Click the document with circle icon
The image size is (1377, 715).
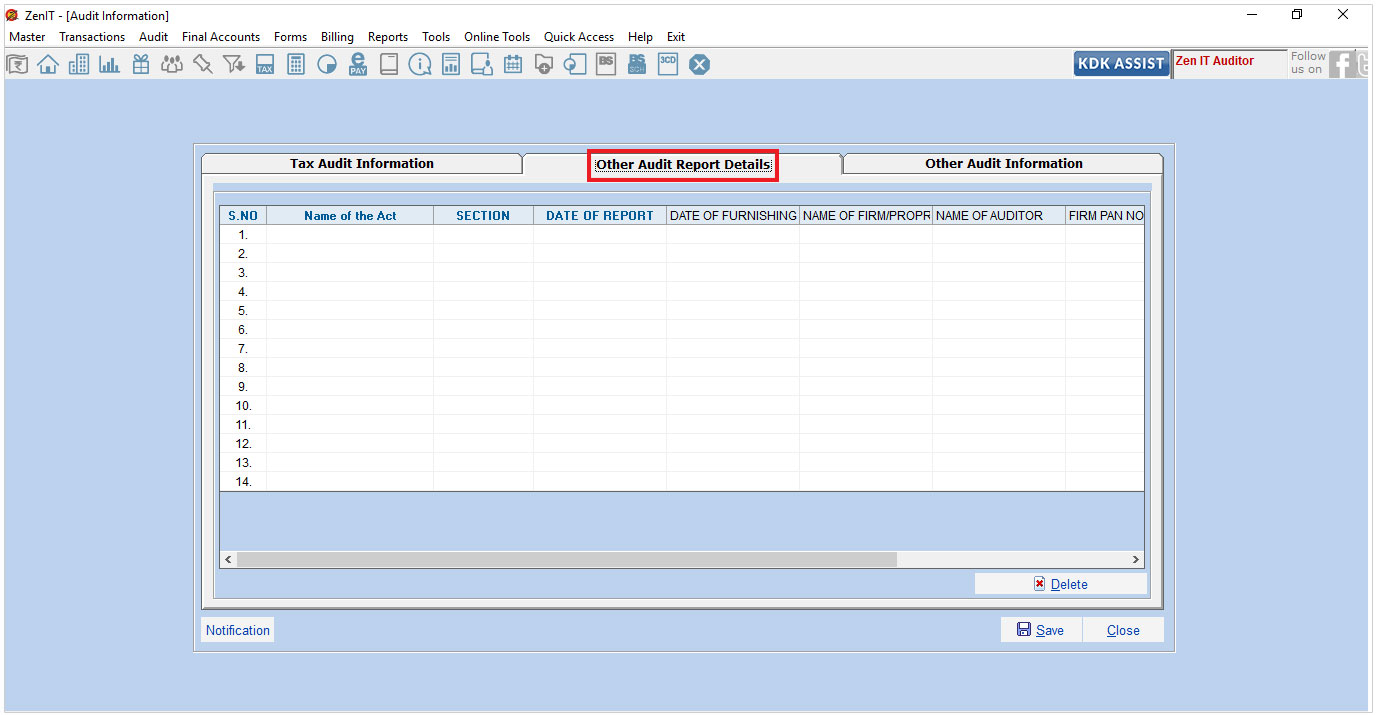(575, 65)
